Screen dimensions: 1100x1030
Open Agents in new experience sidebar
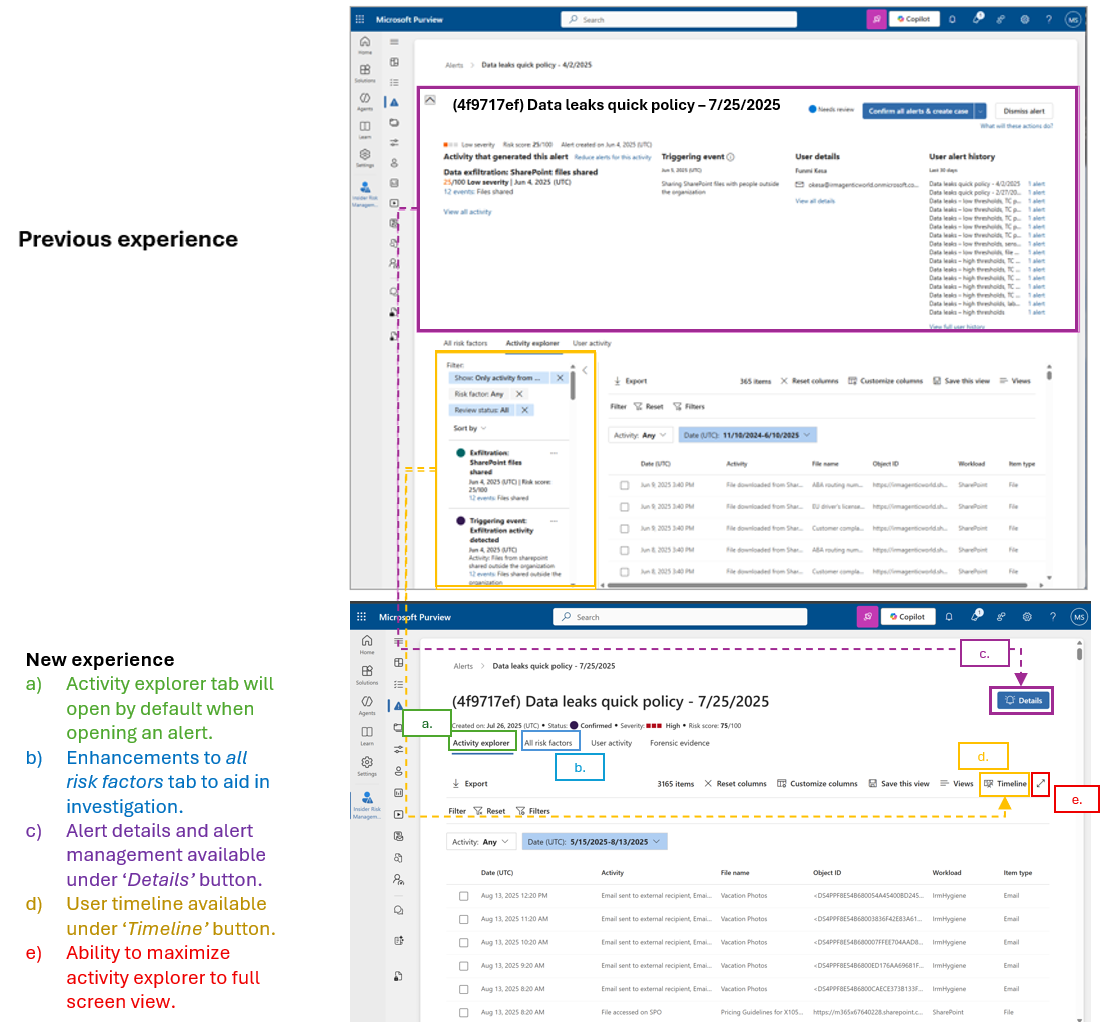click(x=367, y=704)
